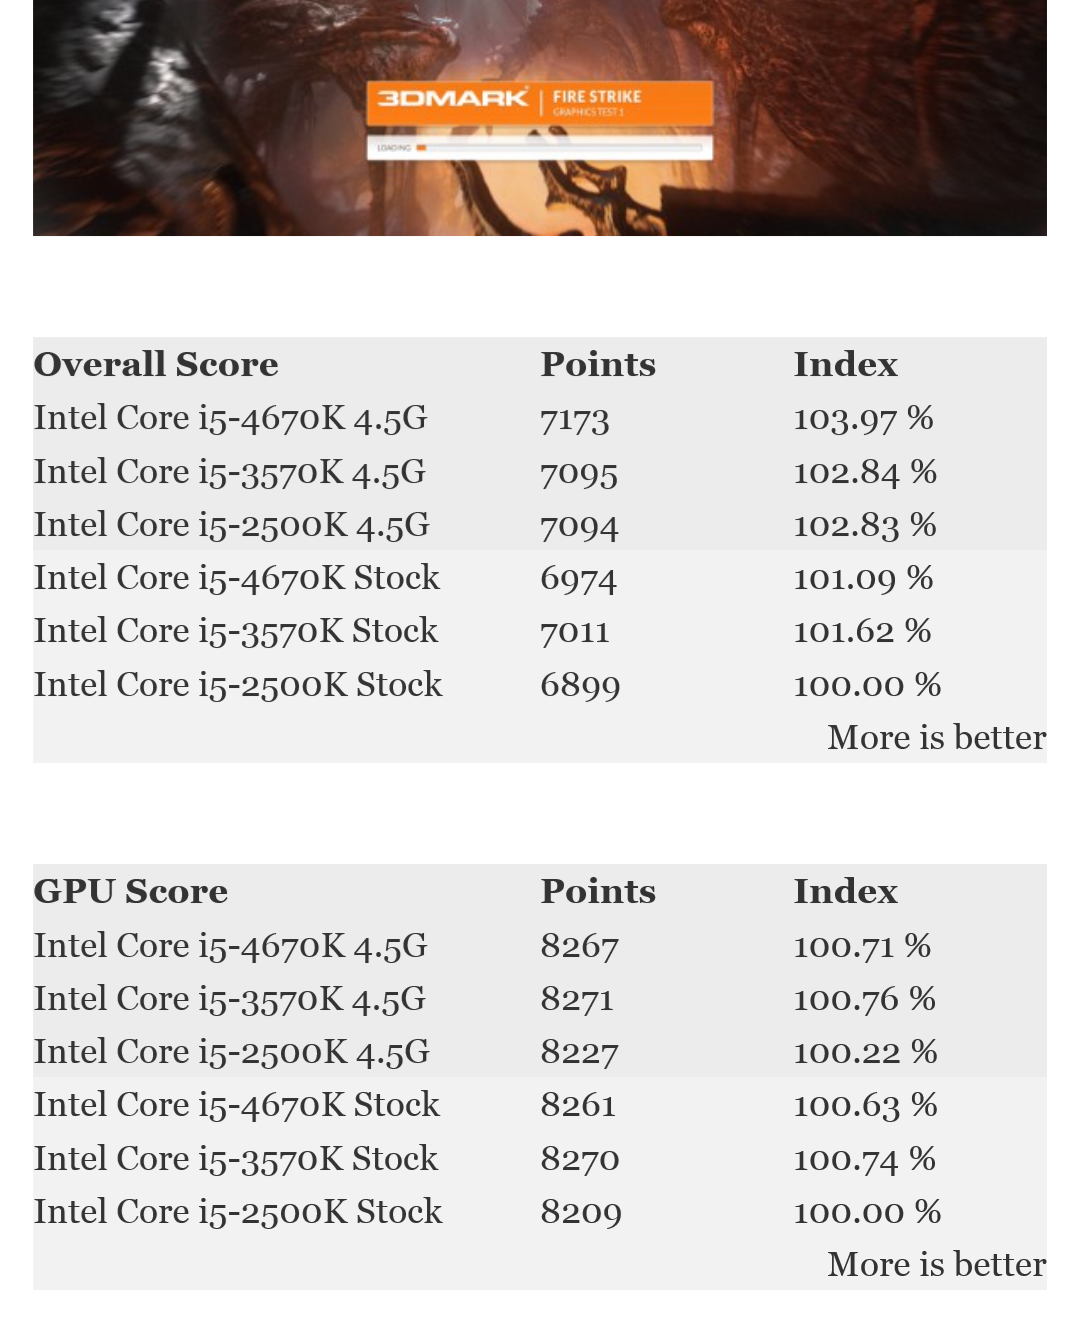Click the 6899 points value
The width and height of the screenshot is (1080, 1317).
(x=580, y=685)
